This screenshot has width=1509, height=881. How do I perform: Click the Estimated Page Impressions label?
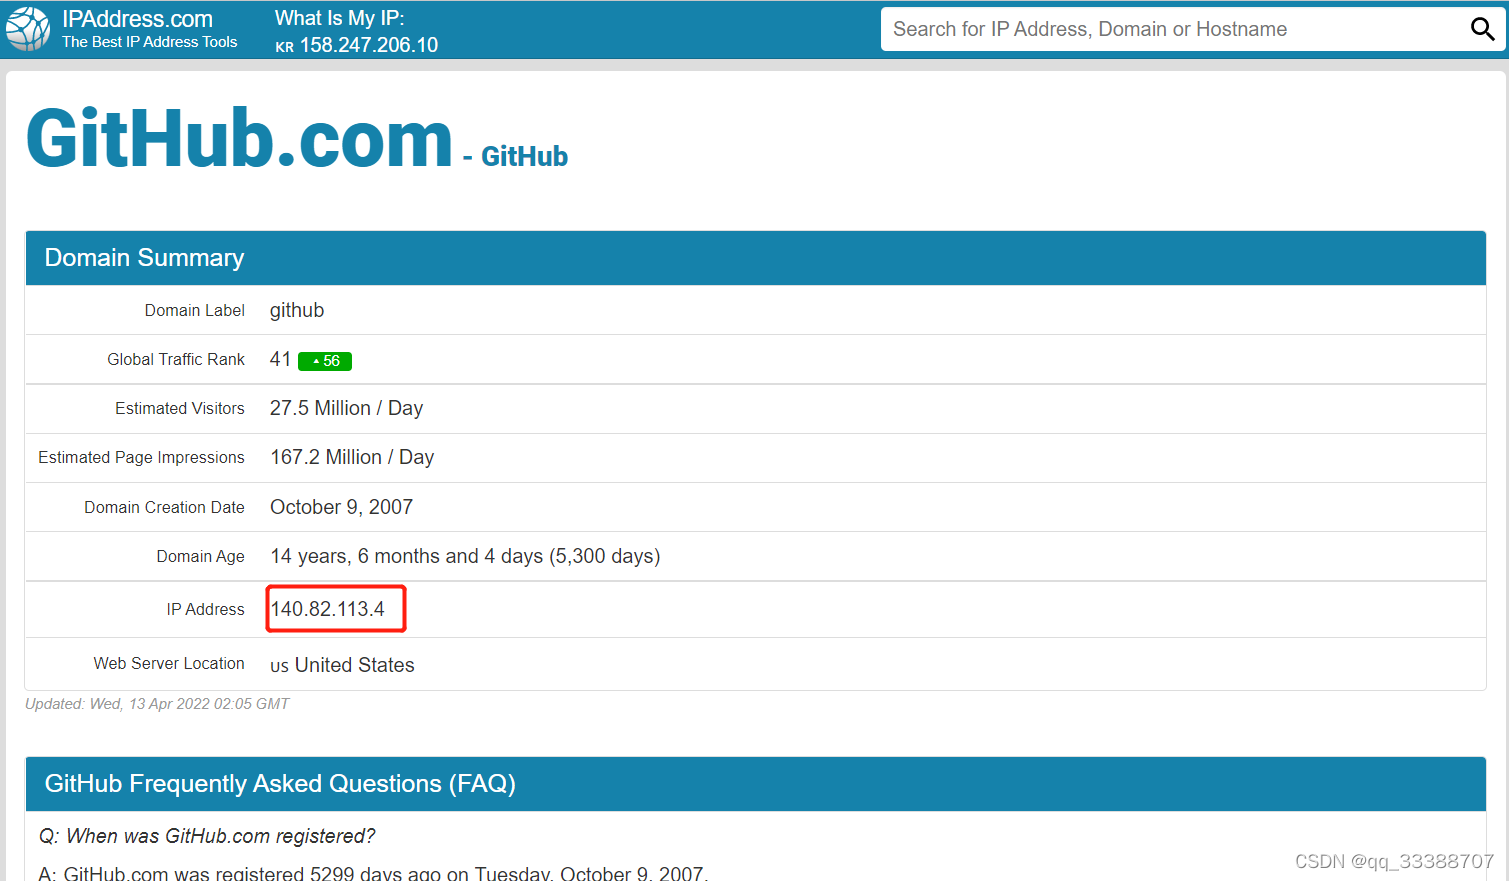141,457
